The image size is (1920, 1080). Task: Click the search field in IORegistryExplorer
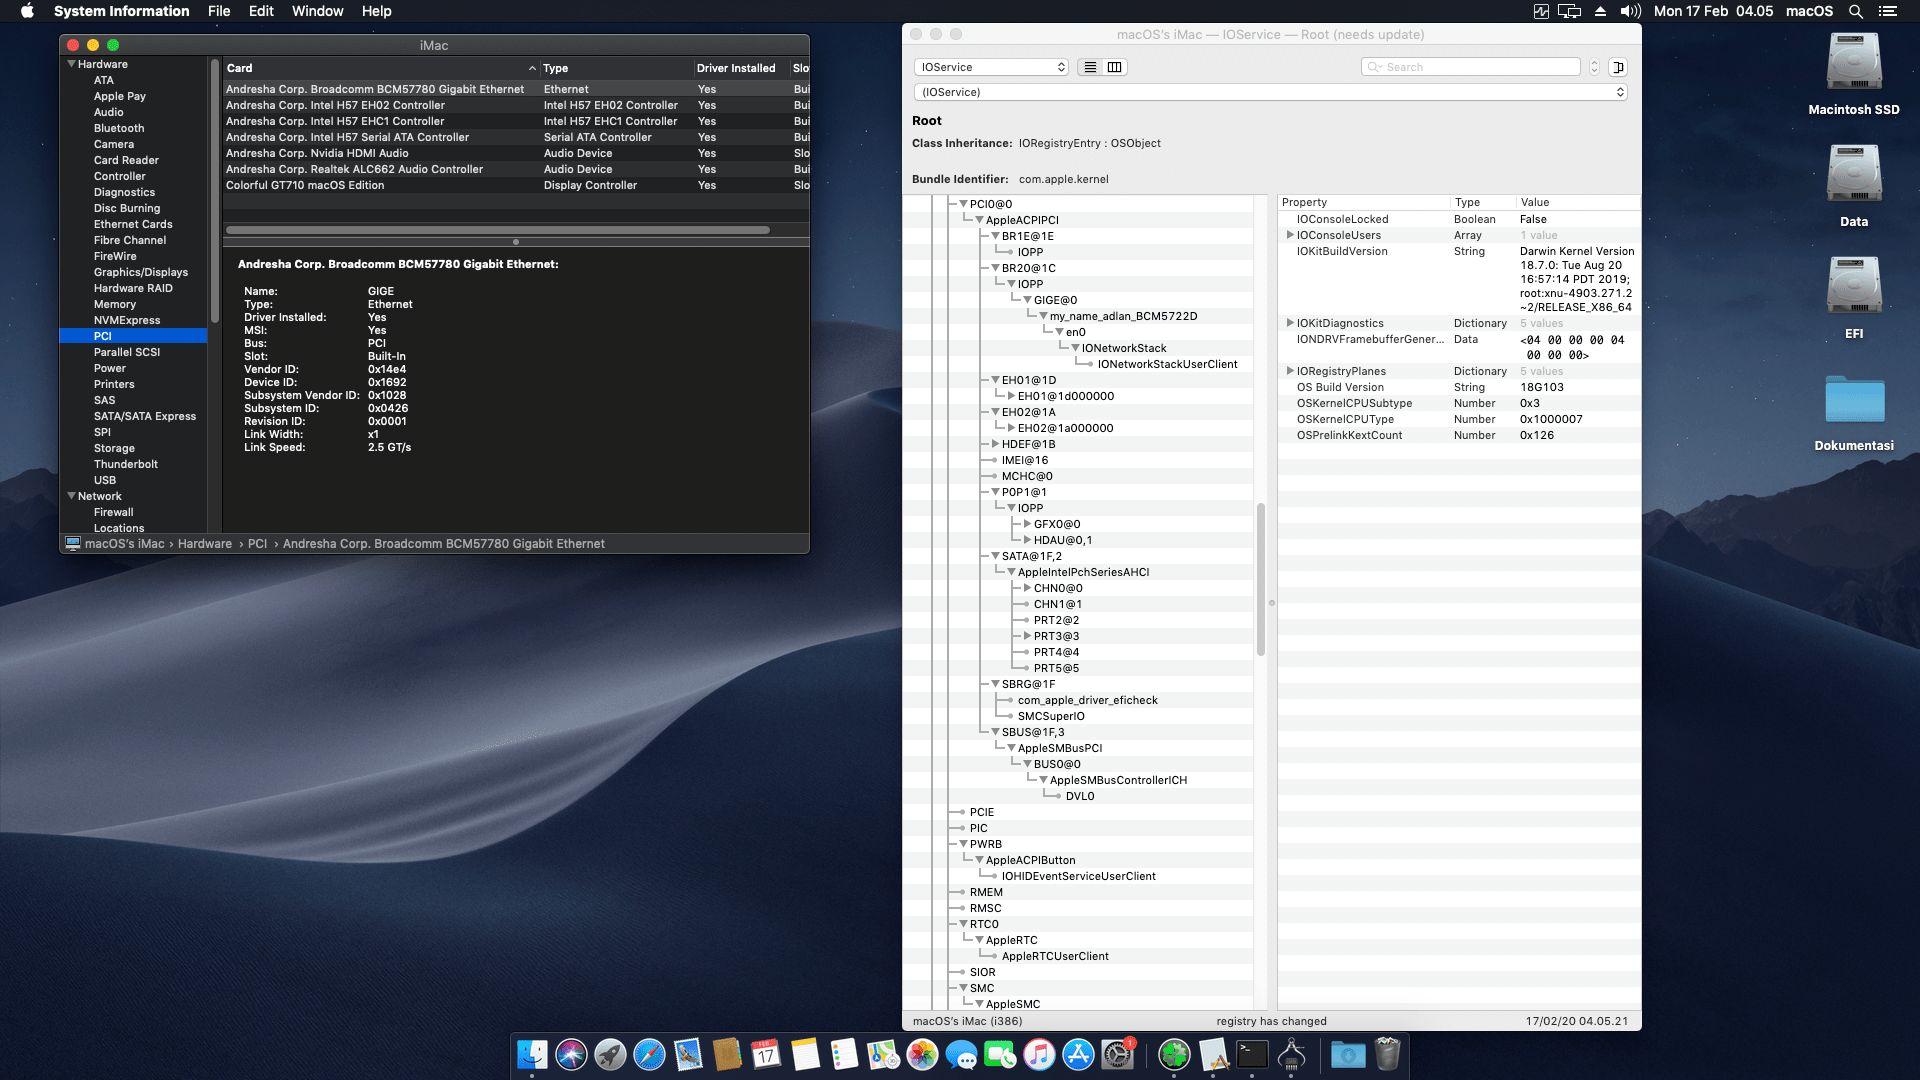pyautogui.click(x=1470, y=66)
